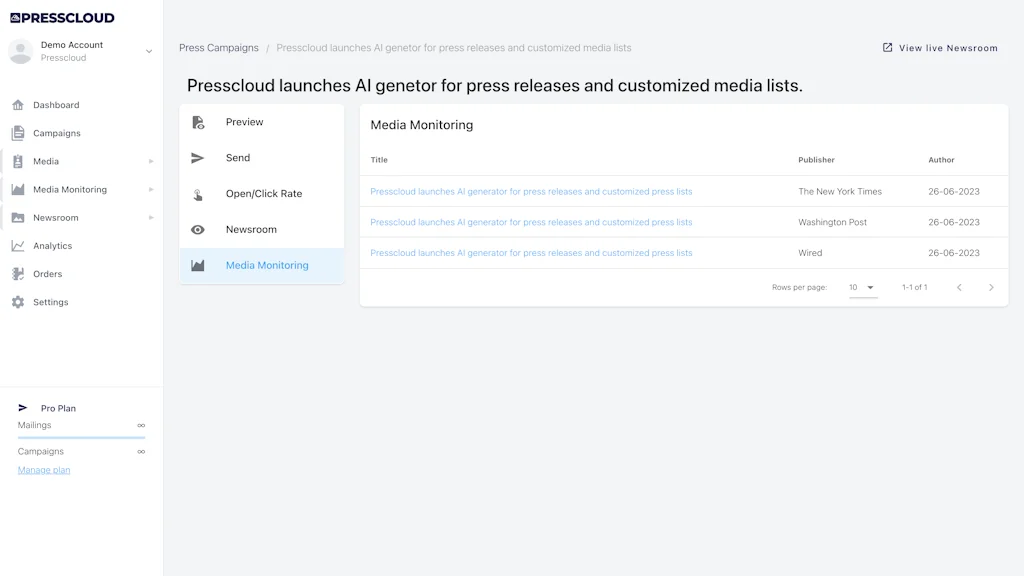This screenshot has height=576, width=1024.
Task: Click the Send paper-plane icon
Action: (196, 157)
